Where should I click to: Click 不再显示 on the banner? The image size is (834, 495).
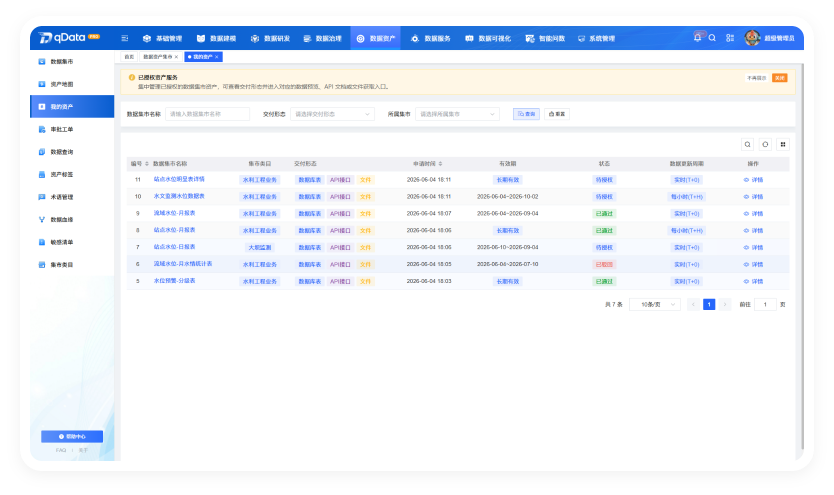pos(756,78)
